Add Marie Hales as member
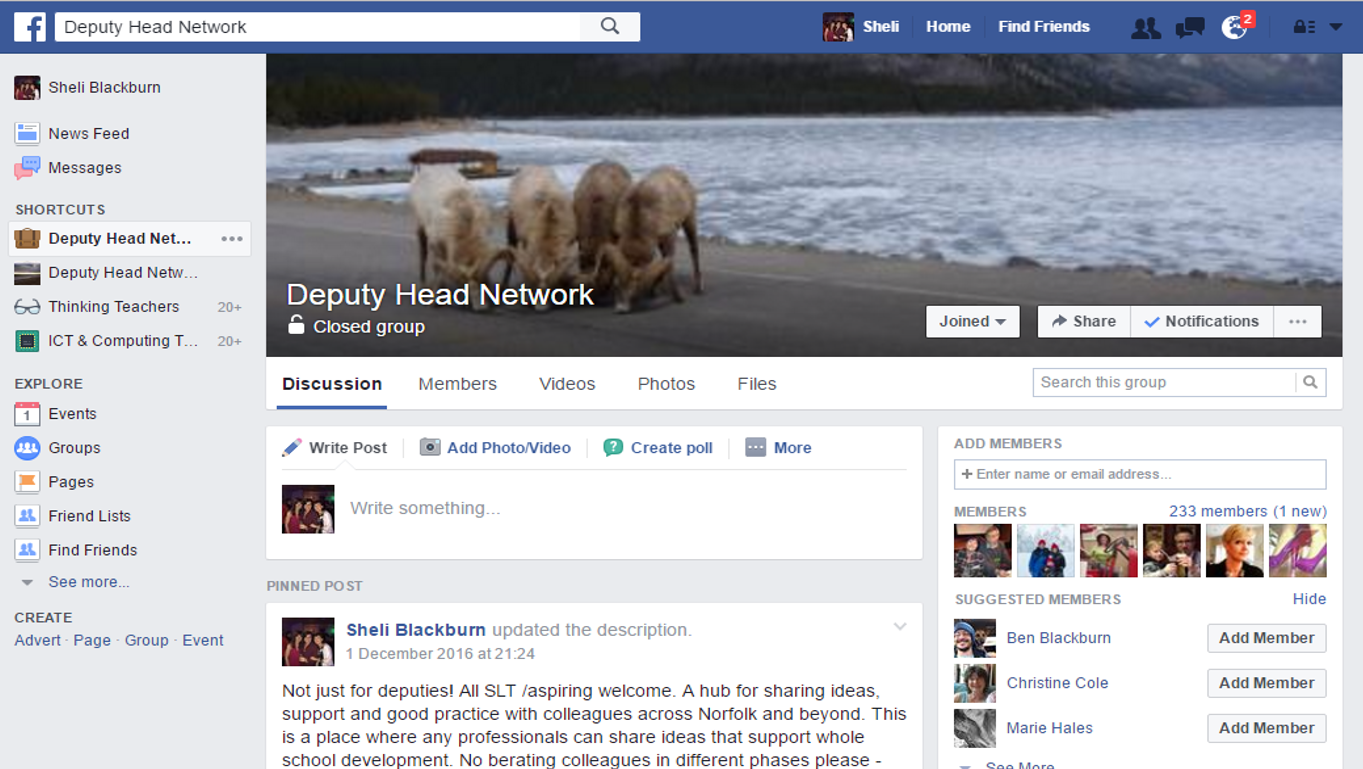The image size is (1363, 769). (1266, 728)
